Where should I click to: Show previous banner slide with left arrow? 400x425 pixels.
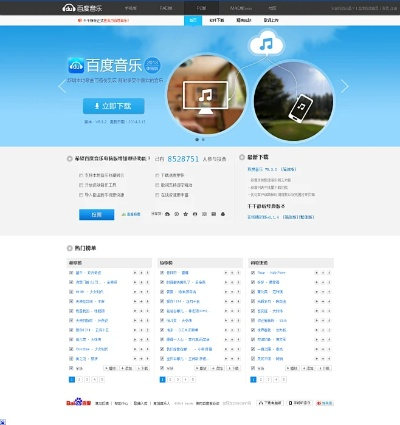tap(62, 86)
